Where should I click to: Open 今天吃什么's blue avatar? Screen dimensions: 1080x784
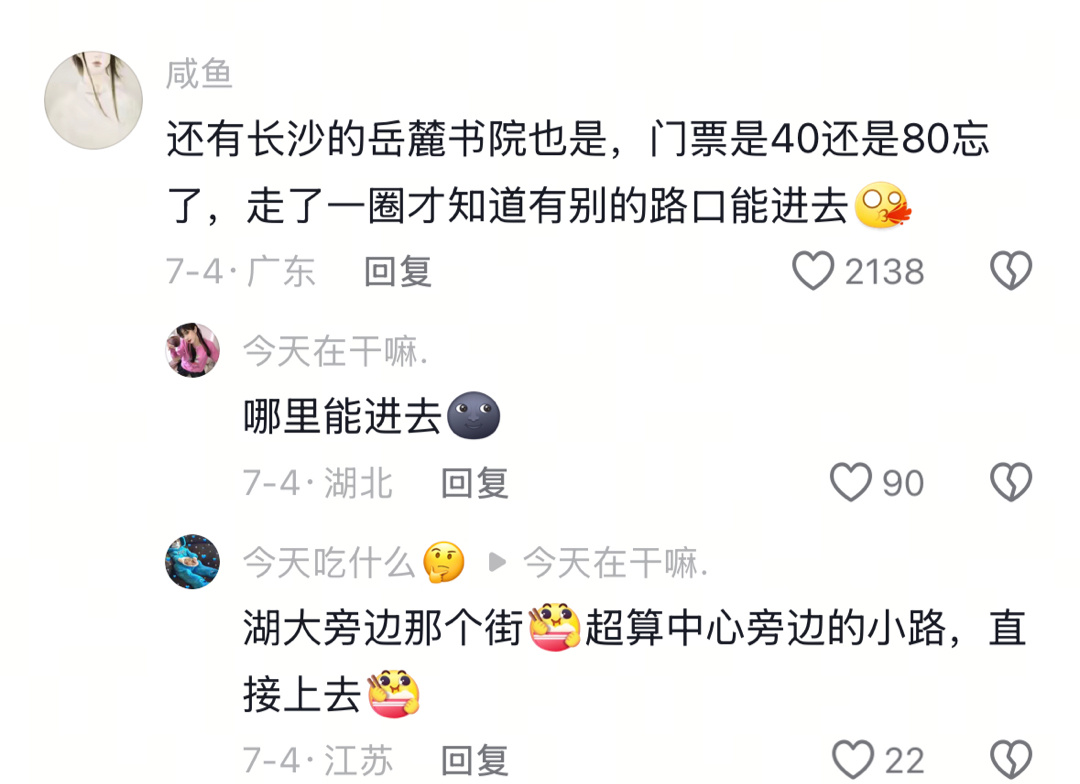tap(193, 561)
